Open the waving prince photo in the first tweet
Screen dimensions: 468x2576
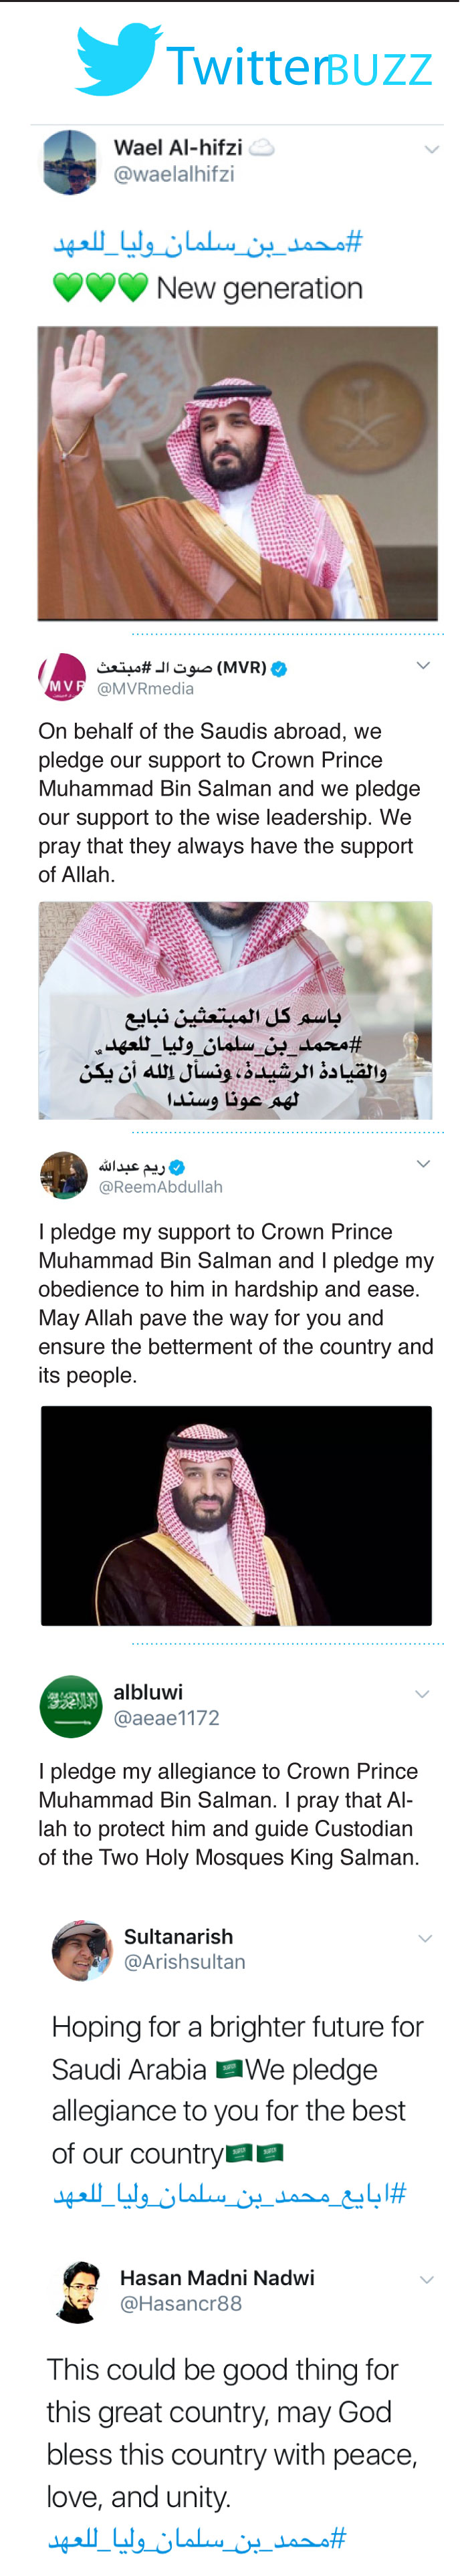237,473
